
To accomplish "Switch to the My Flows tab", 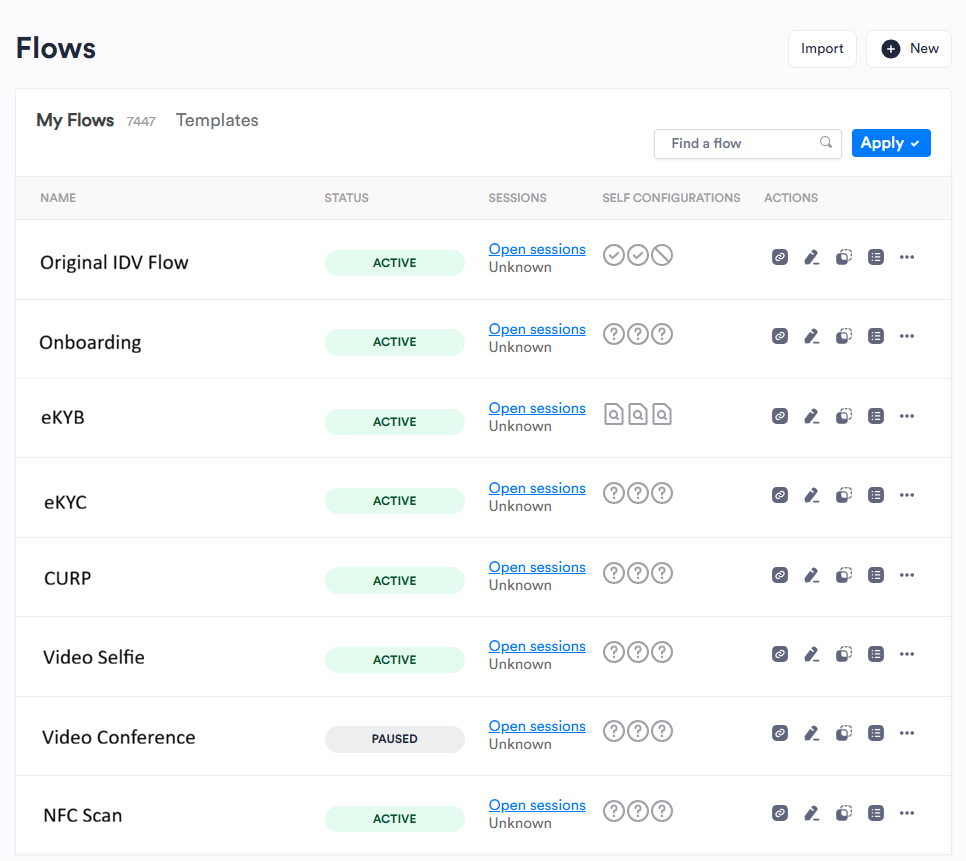I will click(75, 120).
